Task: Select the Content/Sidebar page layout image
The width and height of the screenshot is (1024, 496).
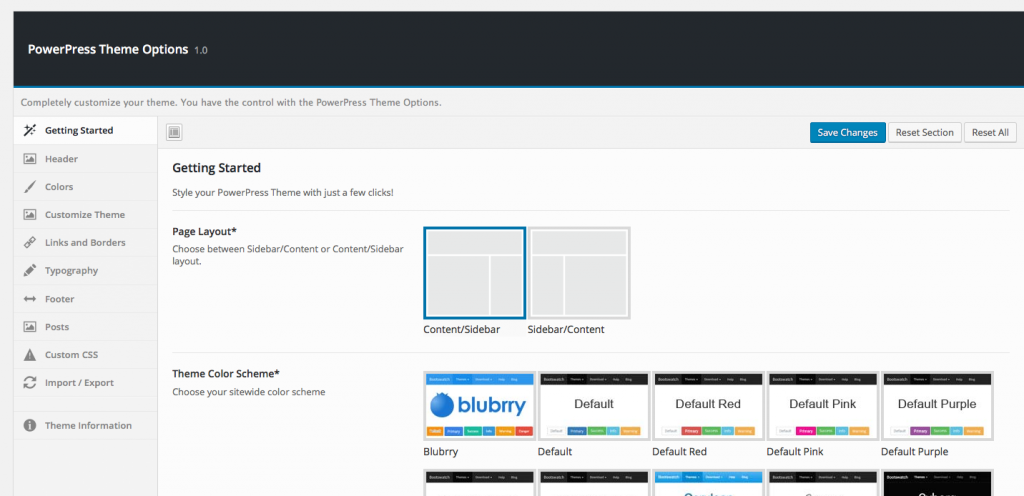Action: click(474, 273)
